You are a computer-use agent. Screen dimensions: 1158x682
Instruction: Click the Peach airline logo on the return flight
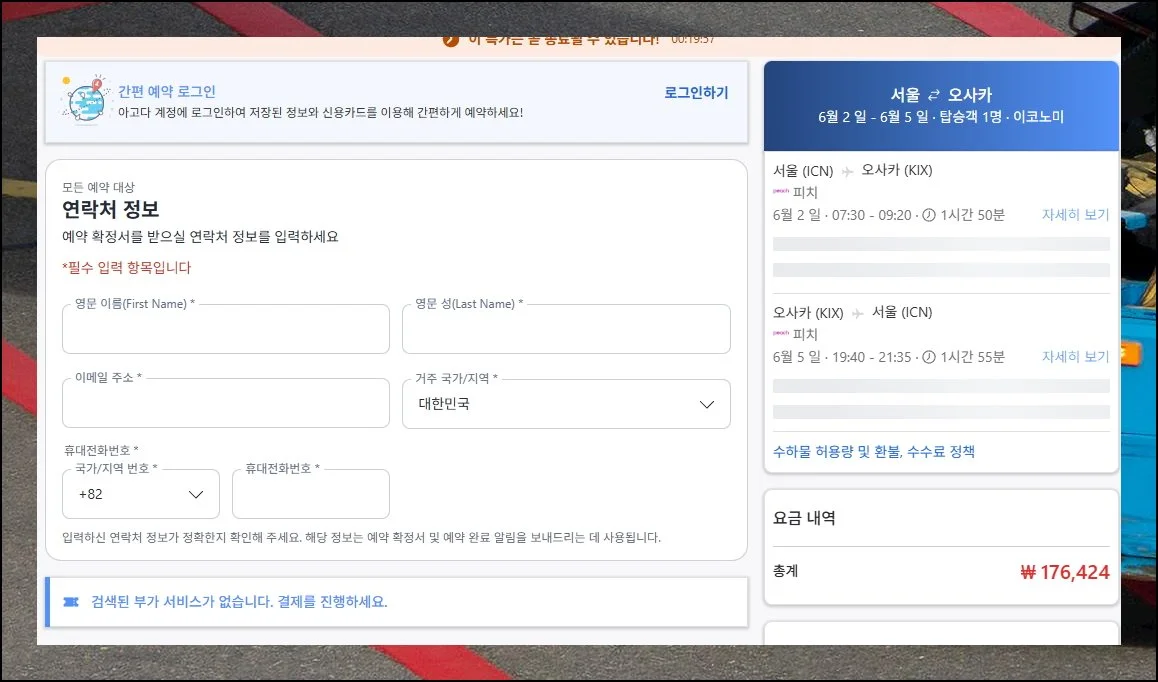point(781,334)
